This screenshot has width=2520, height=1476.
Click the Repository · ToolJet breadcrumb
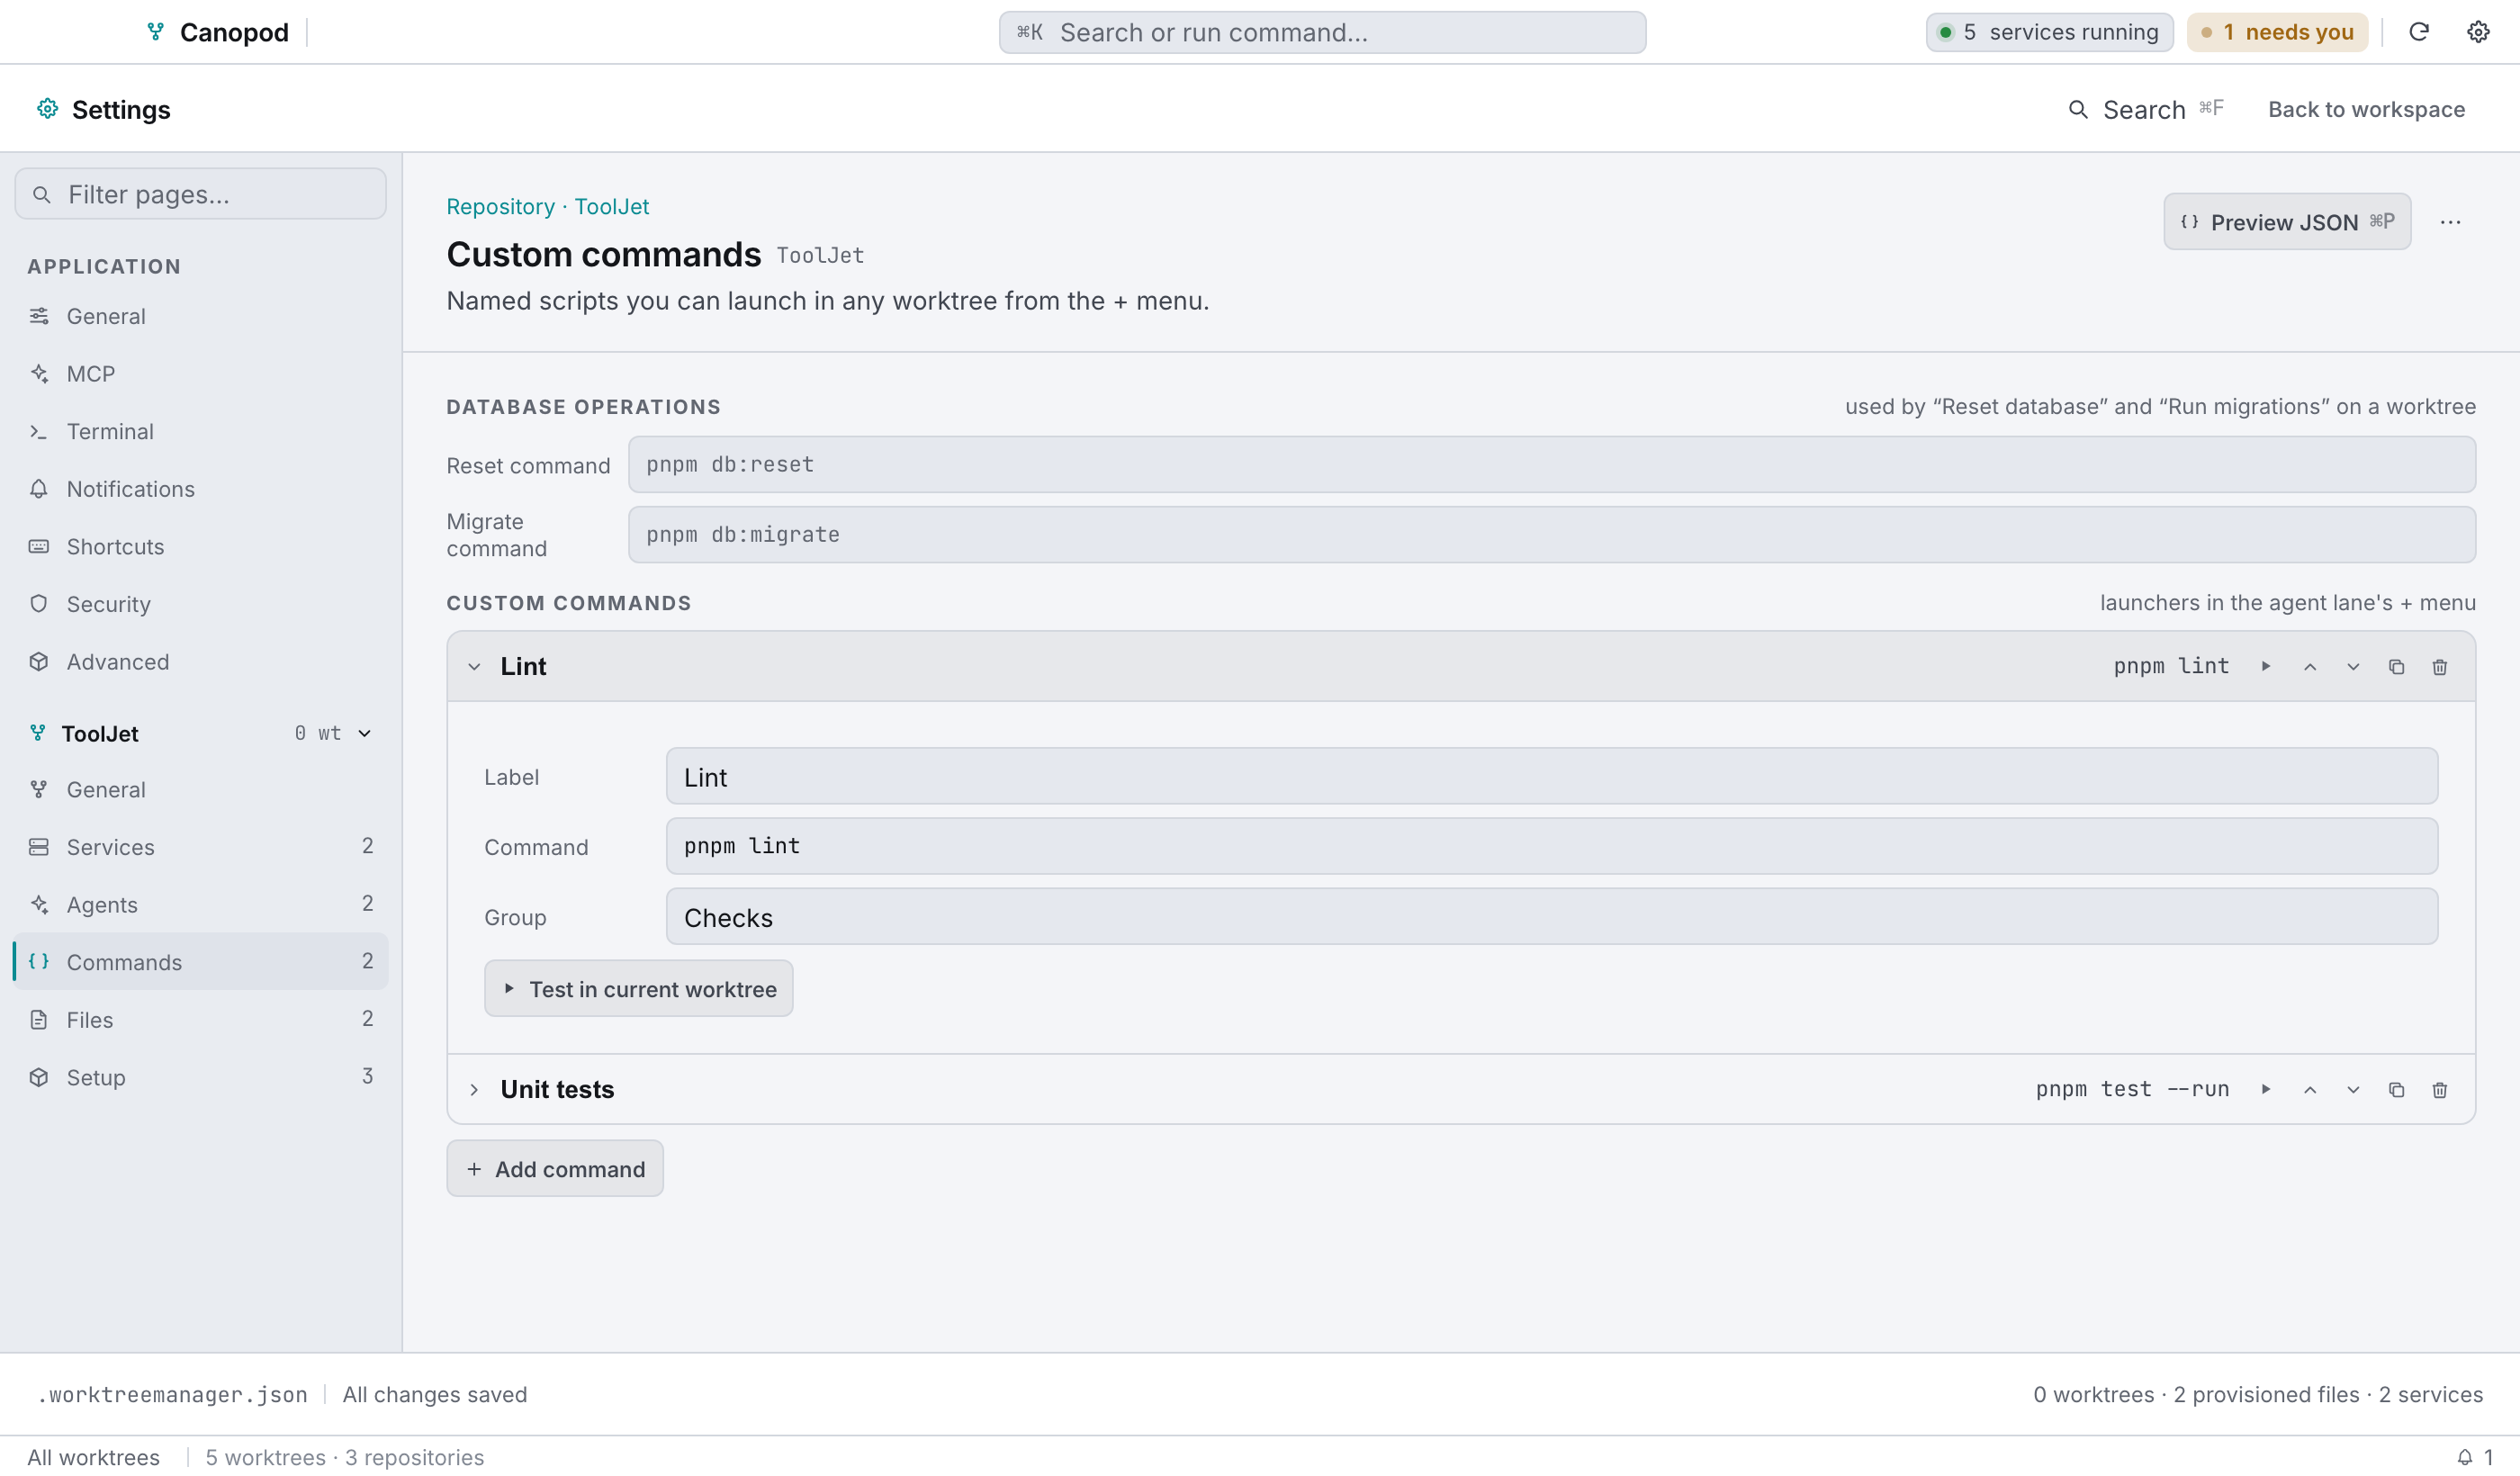tap(547, 207)
